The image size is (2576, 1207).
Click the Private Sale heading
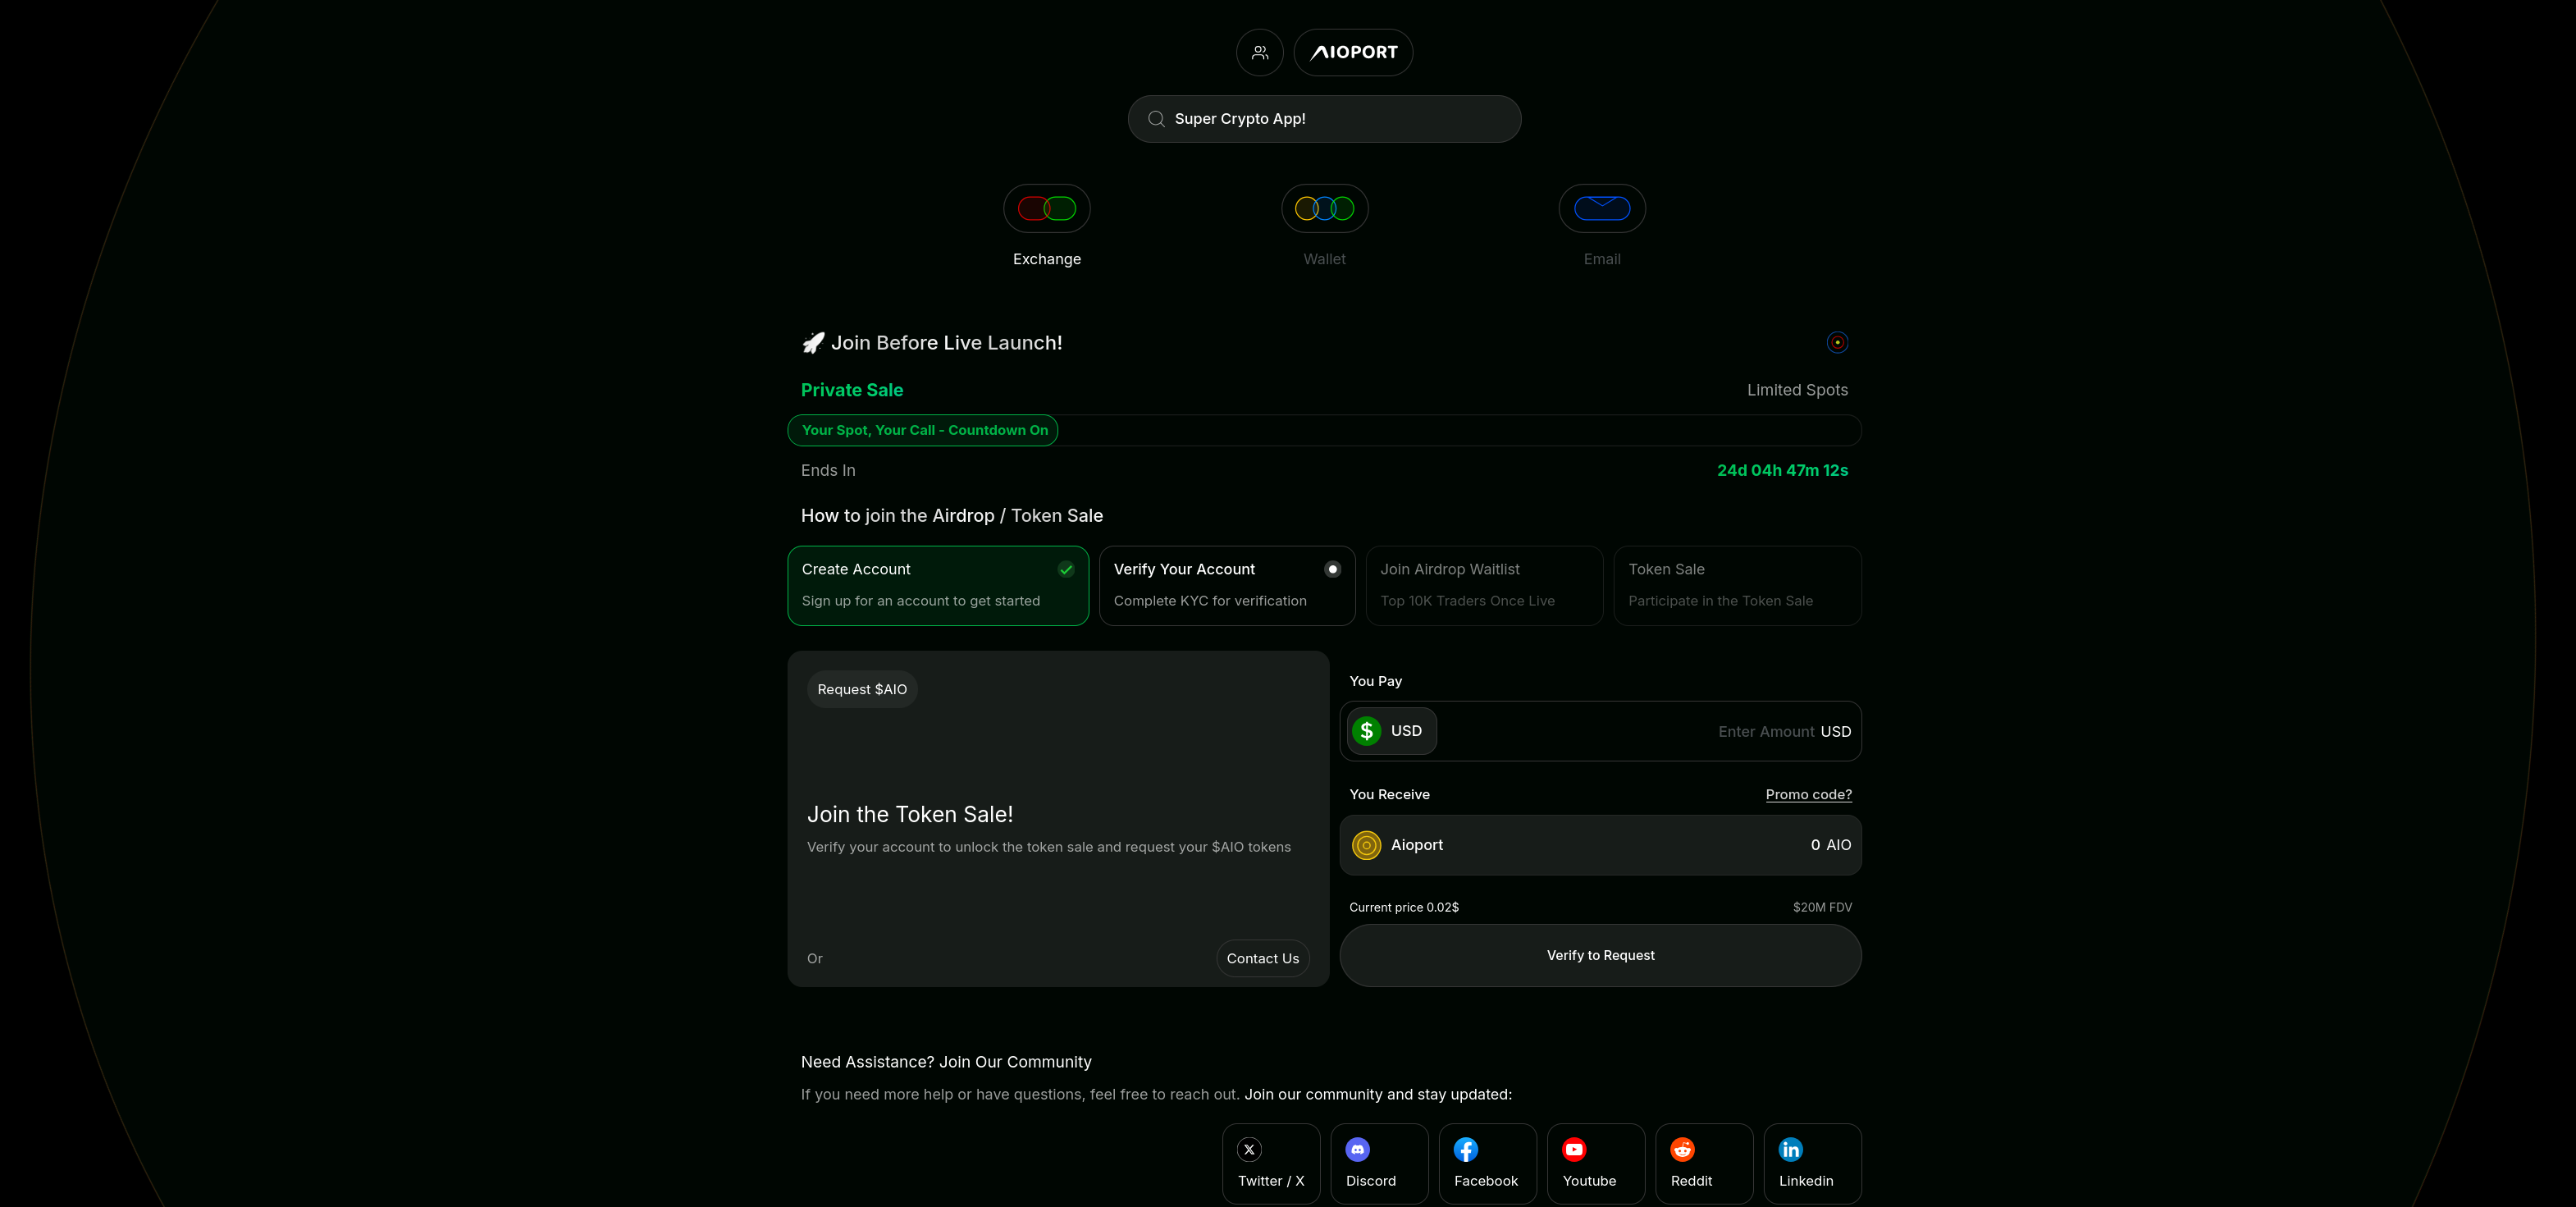[852, 390]
